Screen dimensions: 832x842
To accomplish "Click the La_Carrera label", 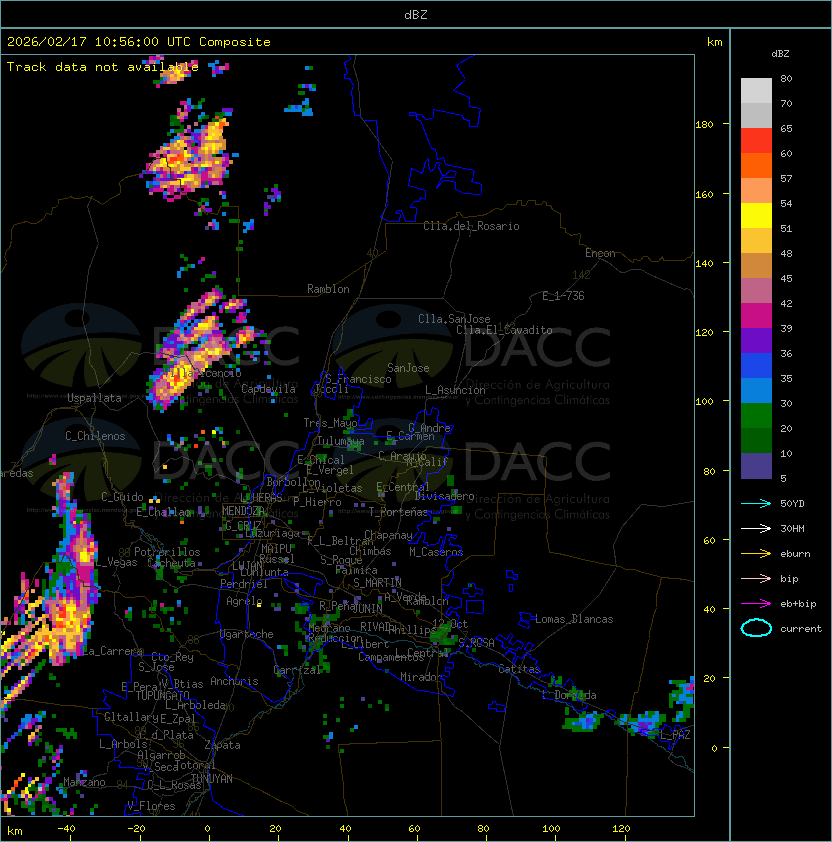I will pos(113,651).
